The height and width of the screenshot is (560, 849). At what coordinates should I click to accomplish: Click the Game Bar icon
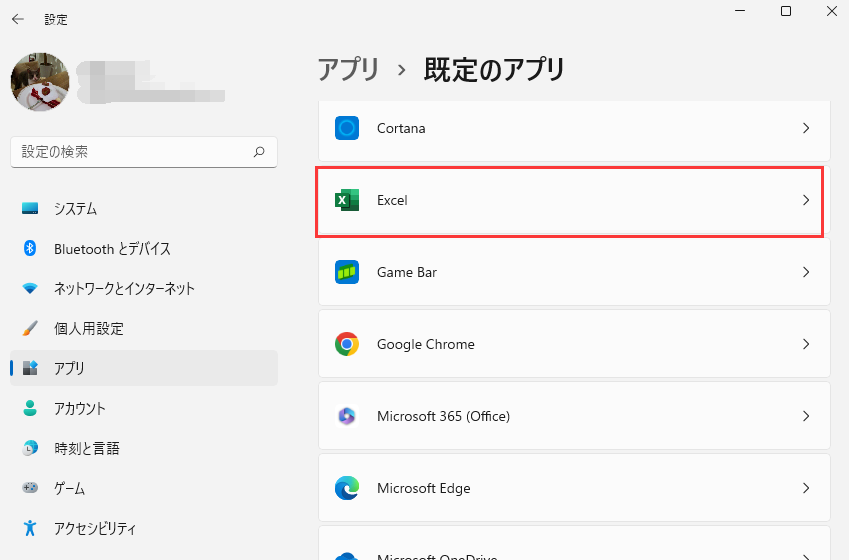[x=347, y=272]
